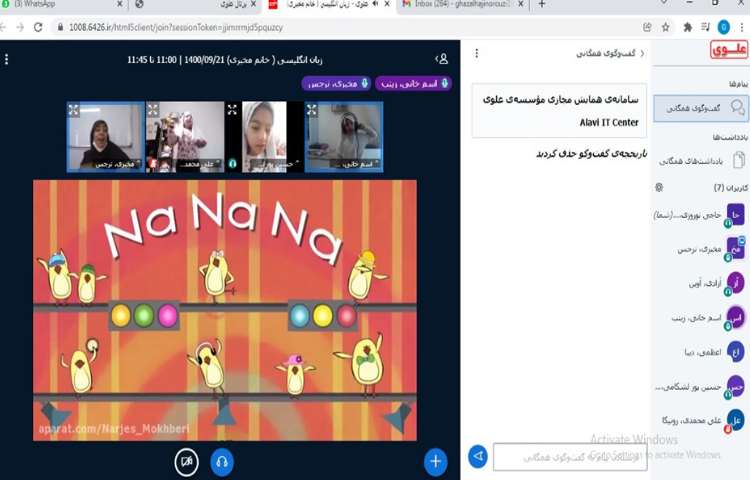Type in the public chat message field
Viewport: 750px width, 480px height.
pyautogui.click(x=570, y=457)
